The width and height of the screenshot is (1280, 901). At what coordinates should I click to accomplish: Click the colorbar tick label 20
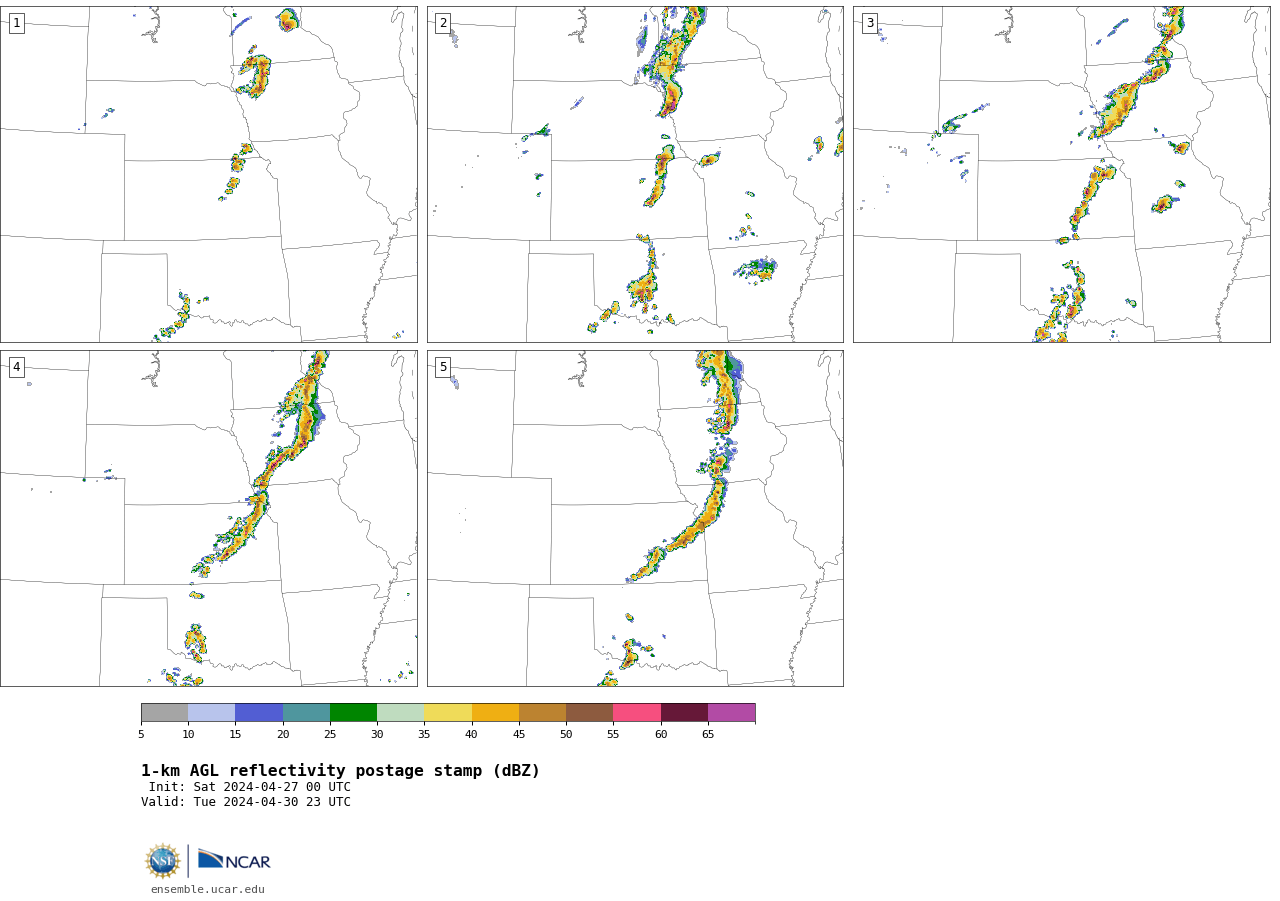pyautogui.click(x=283, y=735)
